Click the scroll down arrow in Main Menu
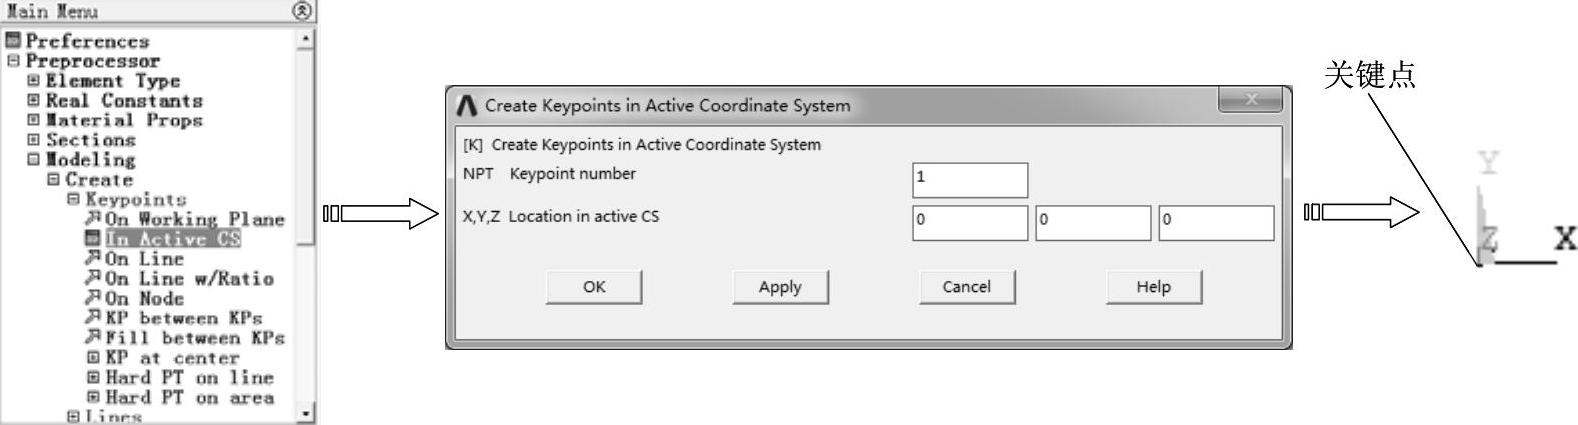Screen dimensions: 1578x425 pos(306,412)
